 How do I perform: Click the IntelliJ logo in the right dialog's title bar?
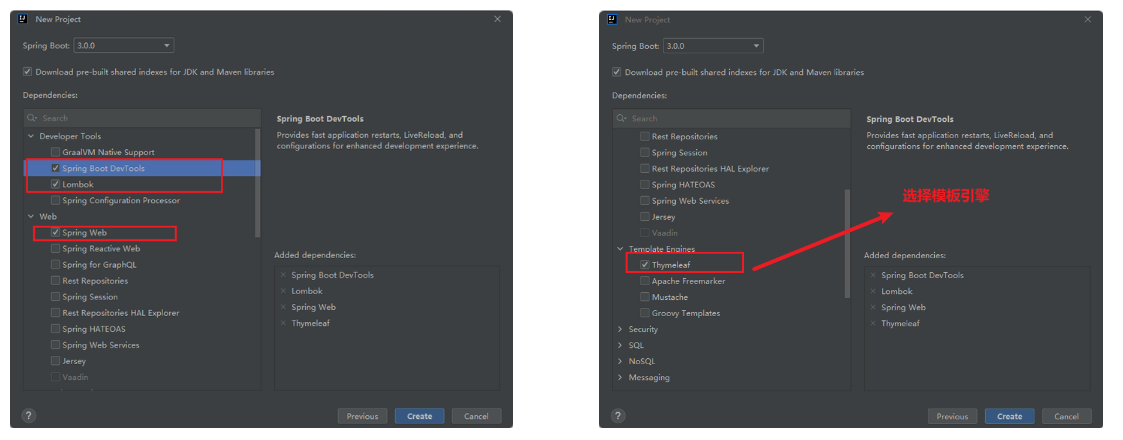click(611, 19)
